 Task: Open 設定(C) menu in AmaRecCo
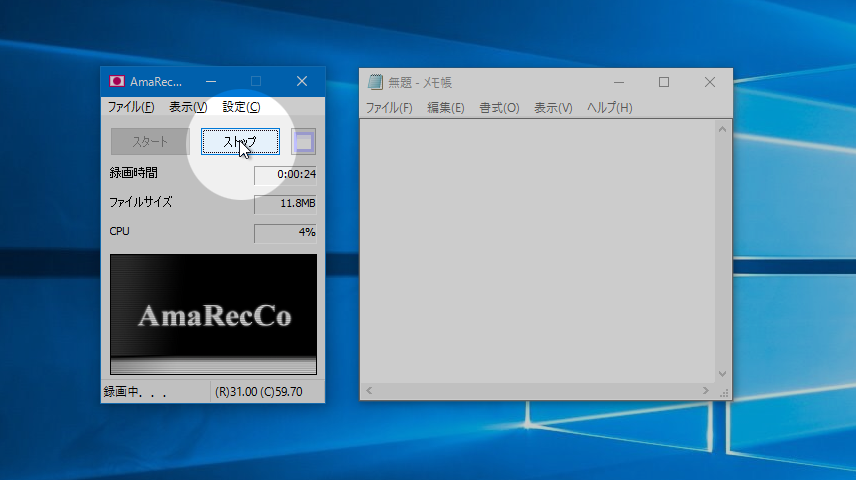(241, 107)
